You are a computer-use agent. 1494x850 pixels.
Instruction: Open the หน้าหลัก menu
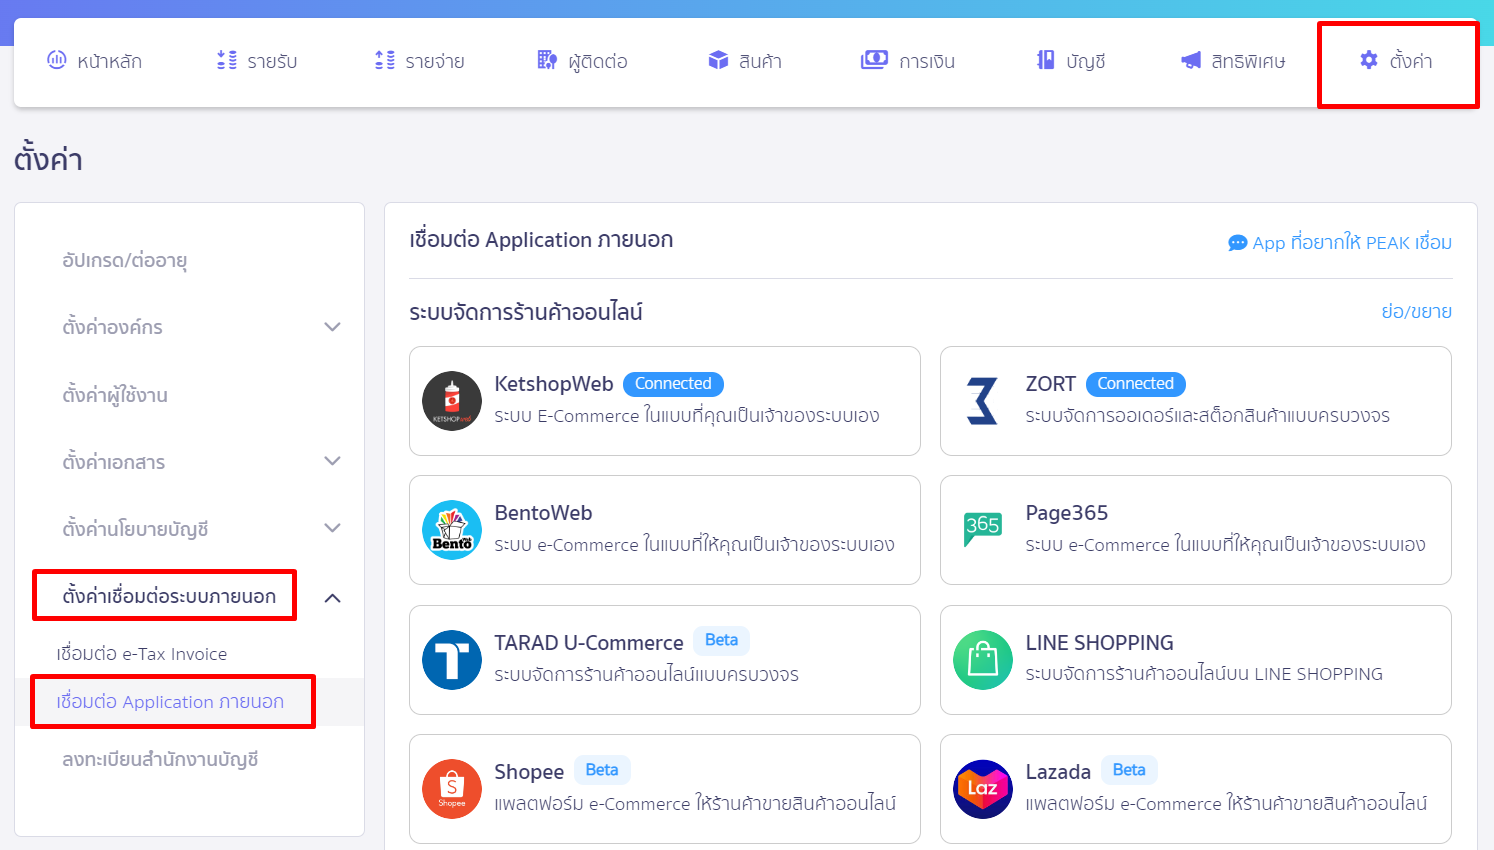[x=109, y=61]
